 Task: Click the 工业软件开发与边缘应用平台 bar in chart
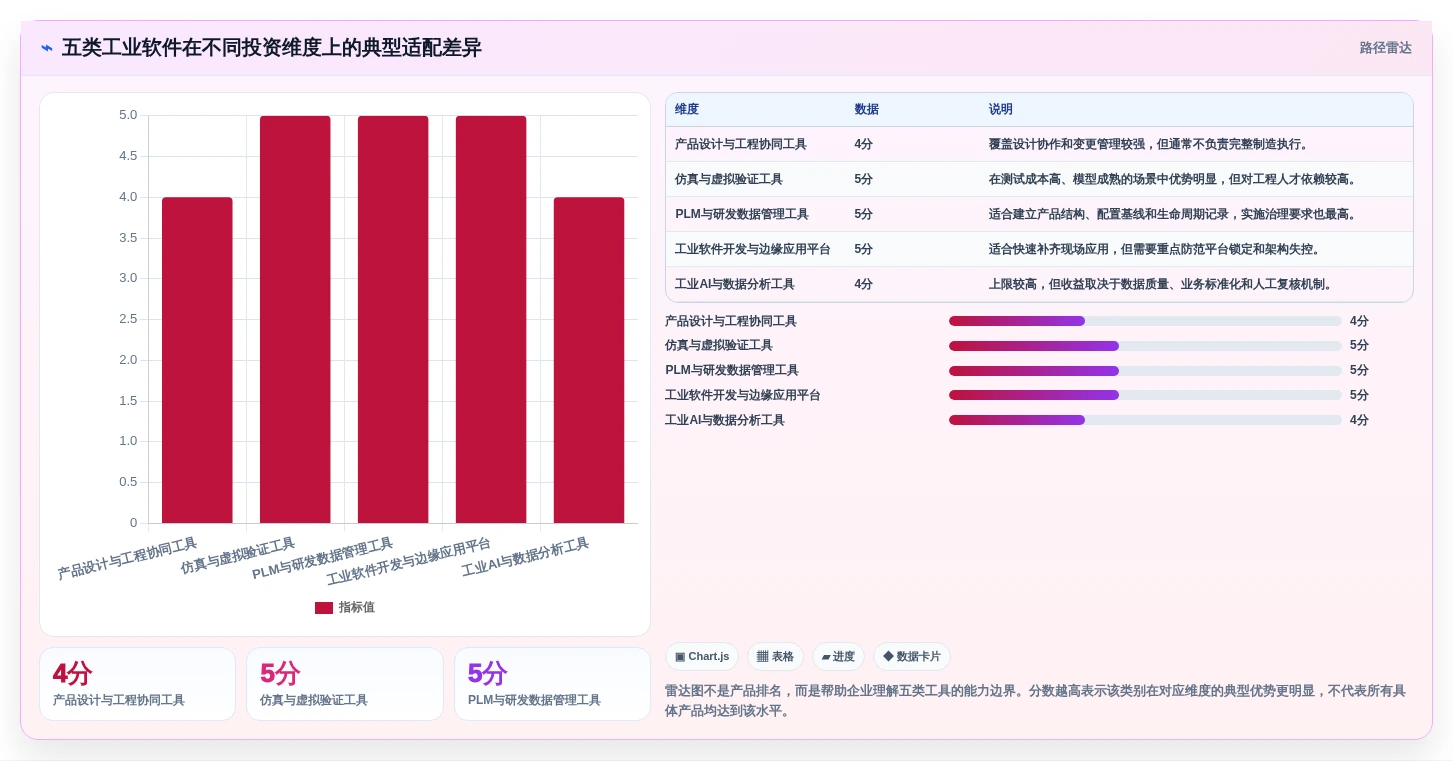pos(491,319)
